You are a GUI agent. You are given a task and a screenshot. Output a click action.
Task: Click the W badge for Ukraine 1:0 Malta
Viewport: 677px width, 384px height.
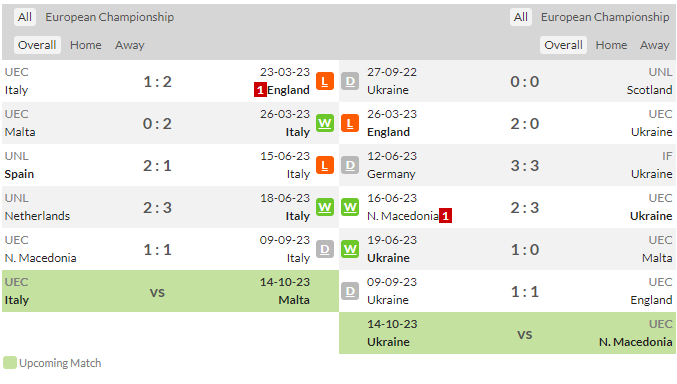pyautogui.click(x=350, y=249)
